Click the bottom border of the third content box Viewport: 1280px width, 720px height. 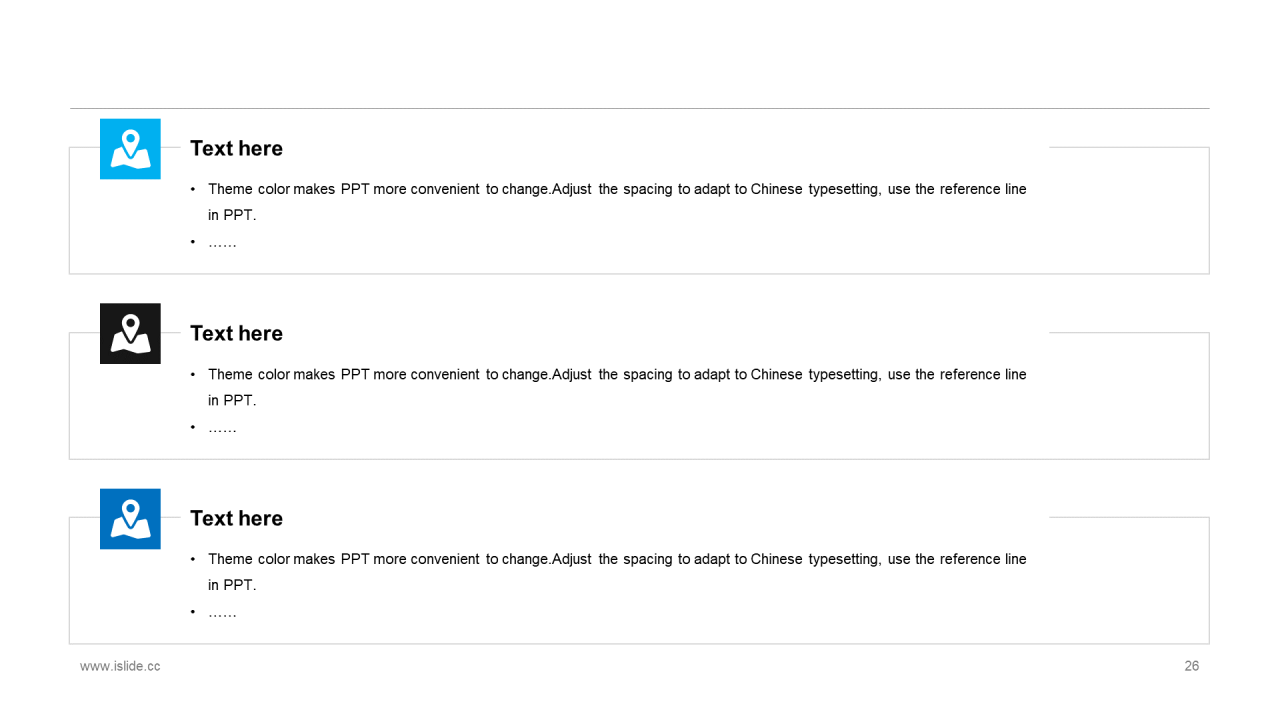point(639,643)
